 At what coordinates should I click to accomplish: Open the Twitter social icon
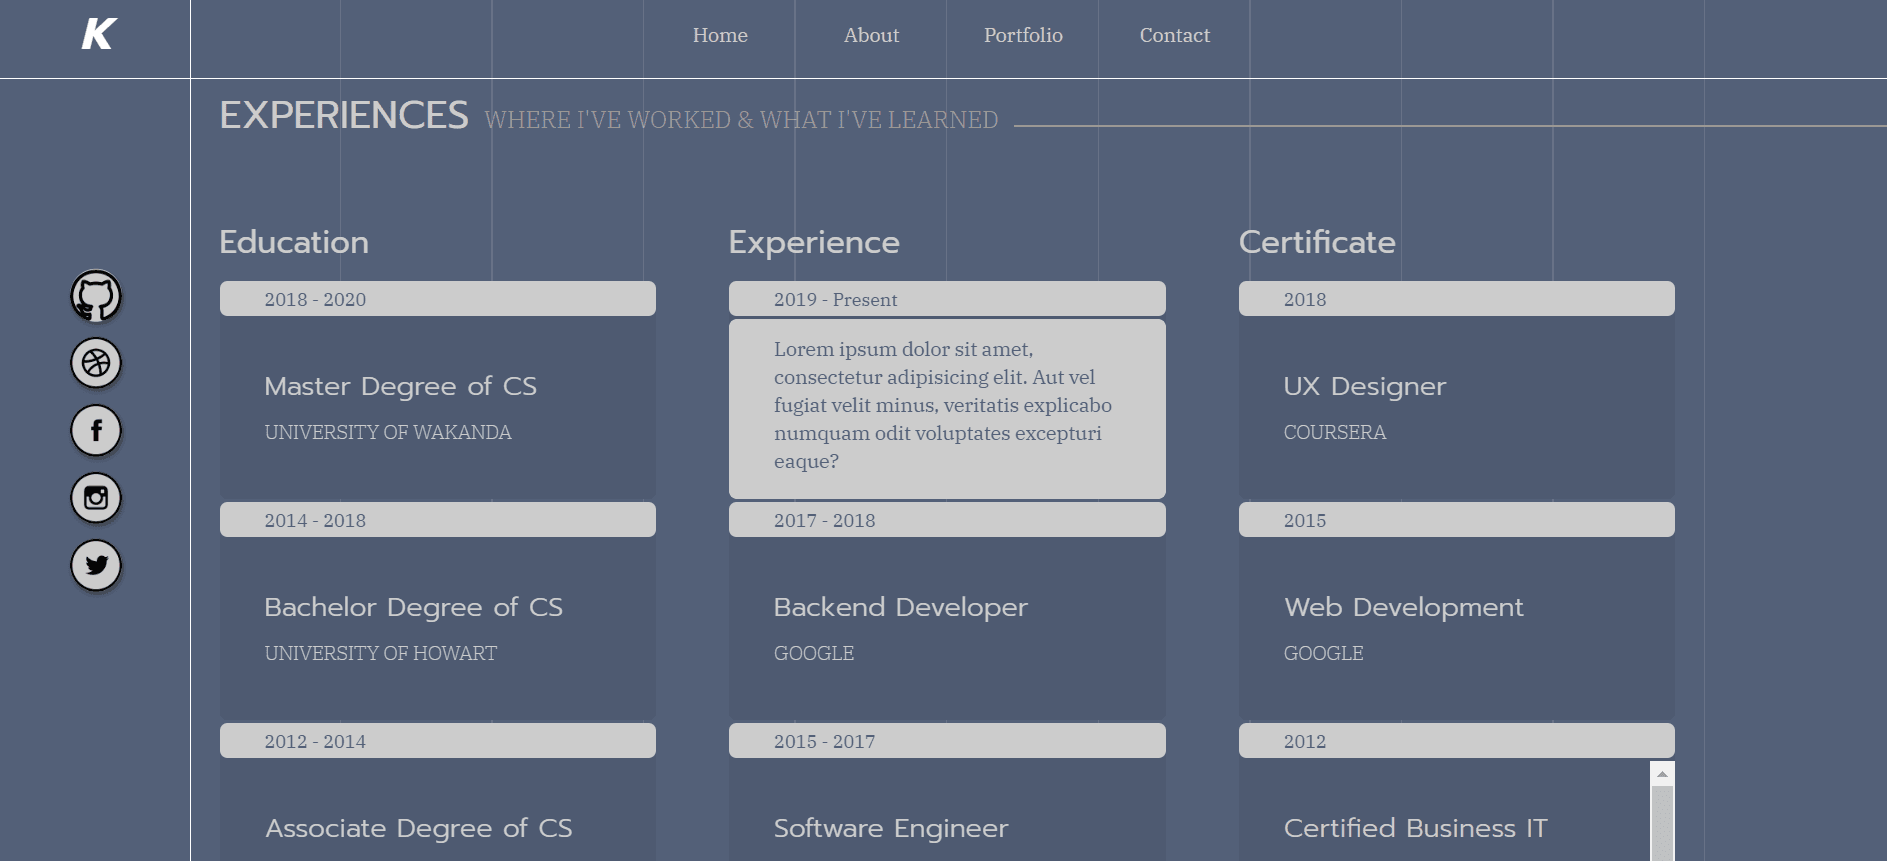click(x=96, y=565)
